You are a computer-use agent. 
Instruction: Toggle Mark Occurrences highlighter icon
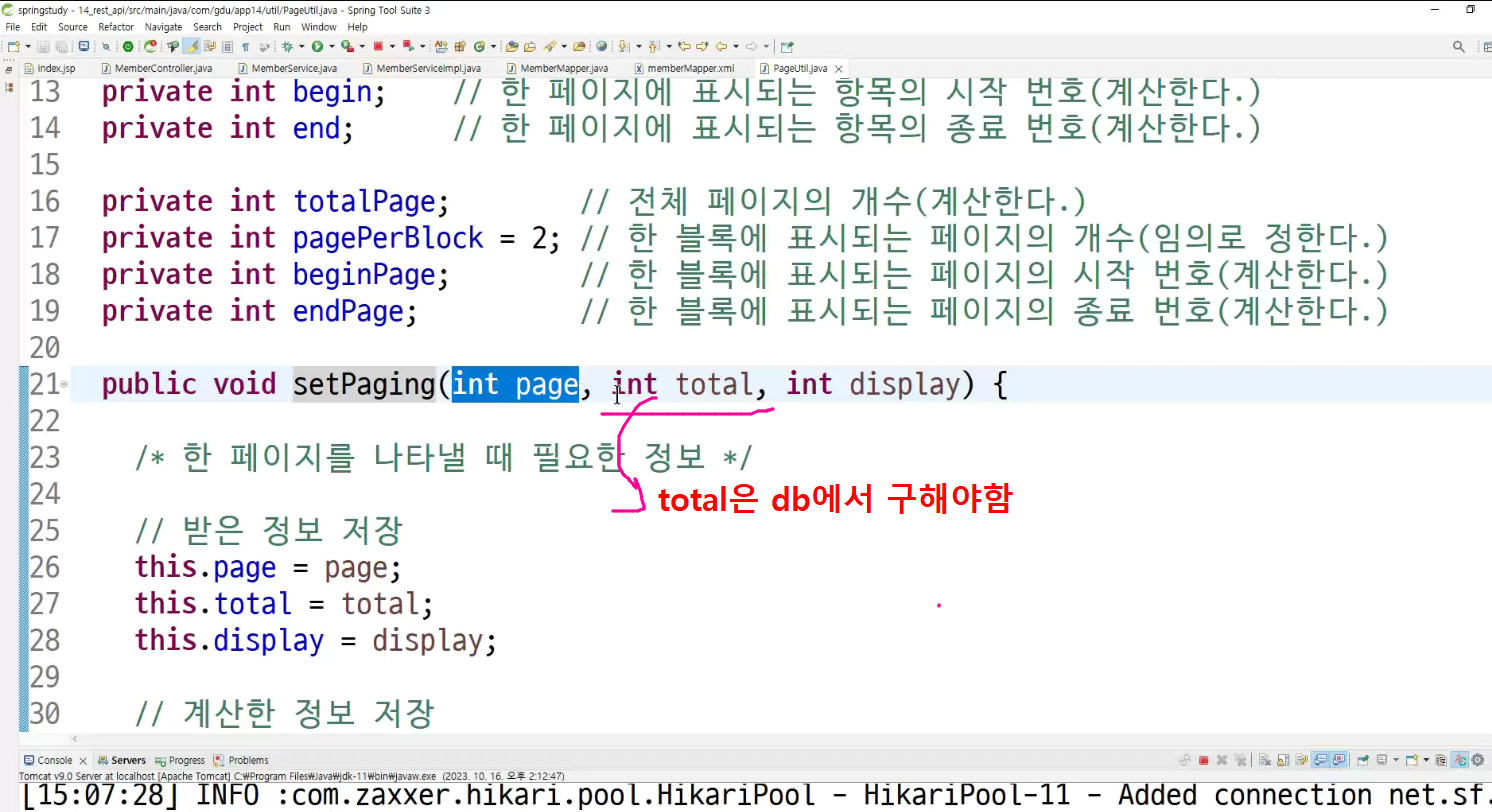tap(191, 46)
